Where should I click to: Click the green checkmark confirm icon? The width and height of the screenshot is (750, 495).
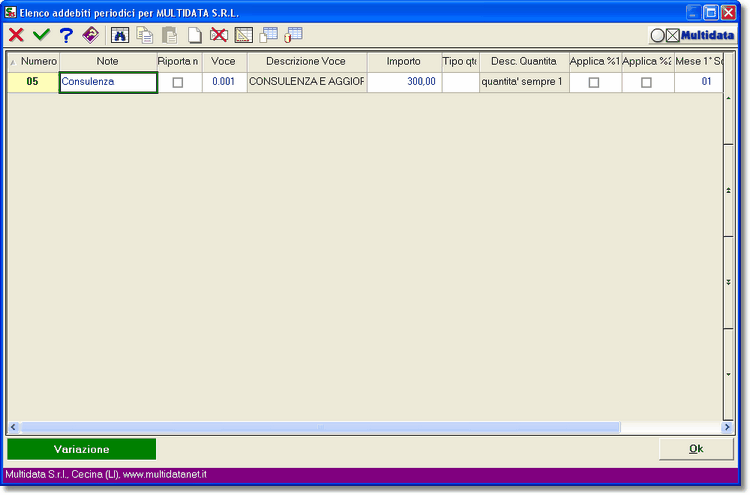click(x=42, y=35)
